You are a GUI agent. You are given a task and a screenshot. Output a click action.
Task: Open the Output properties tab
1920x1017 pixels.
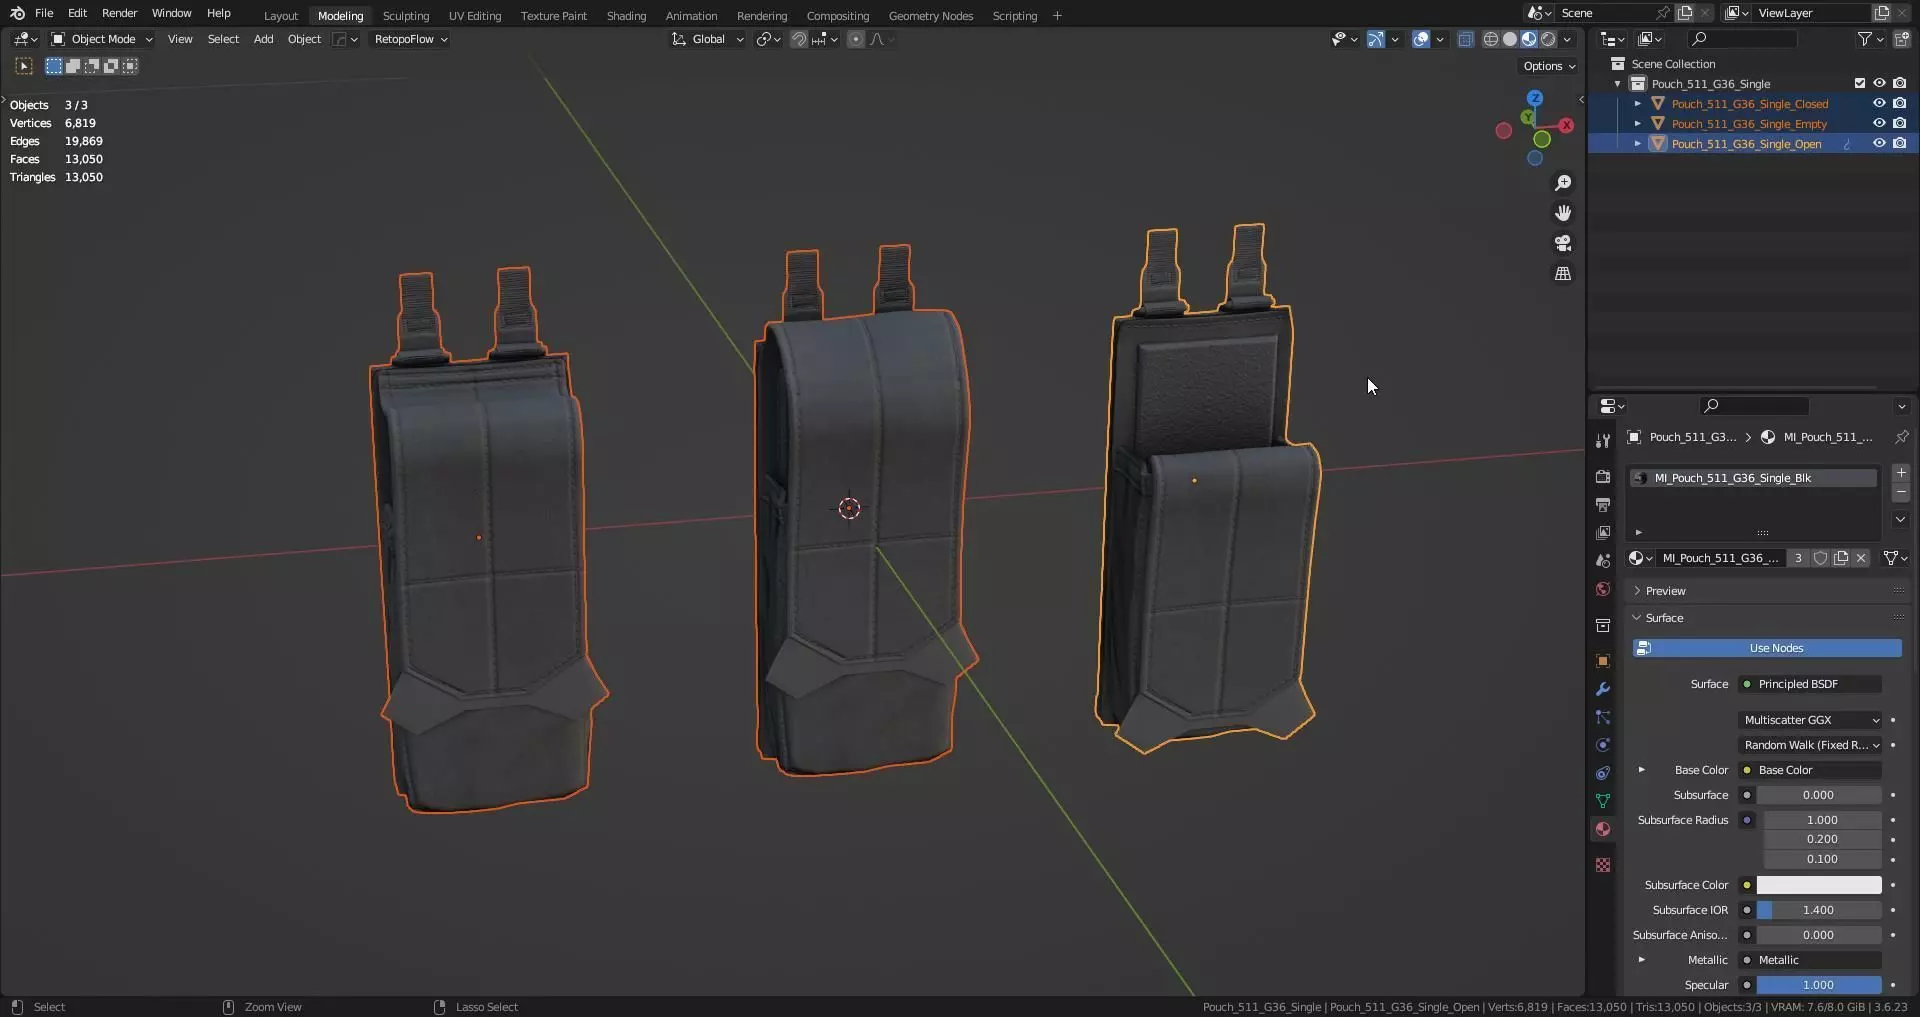[x=1603, y=505]
